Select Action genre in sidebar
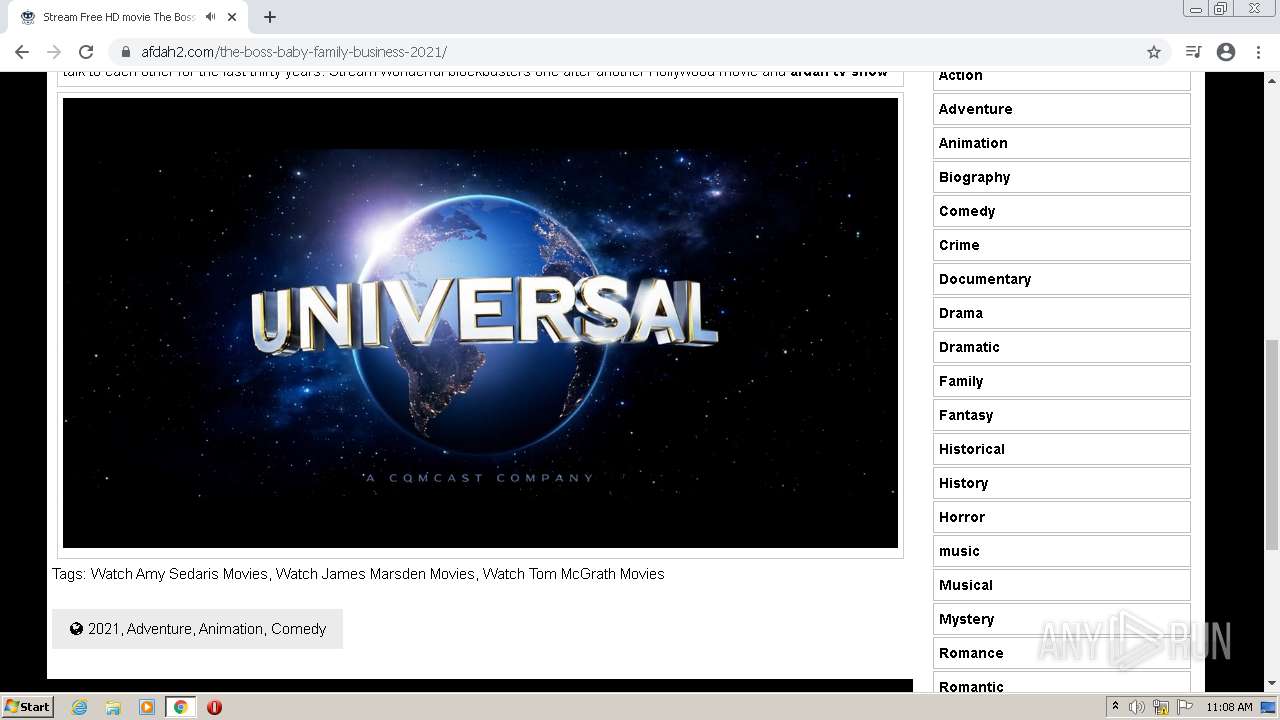 tap(1061, 77)
